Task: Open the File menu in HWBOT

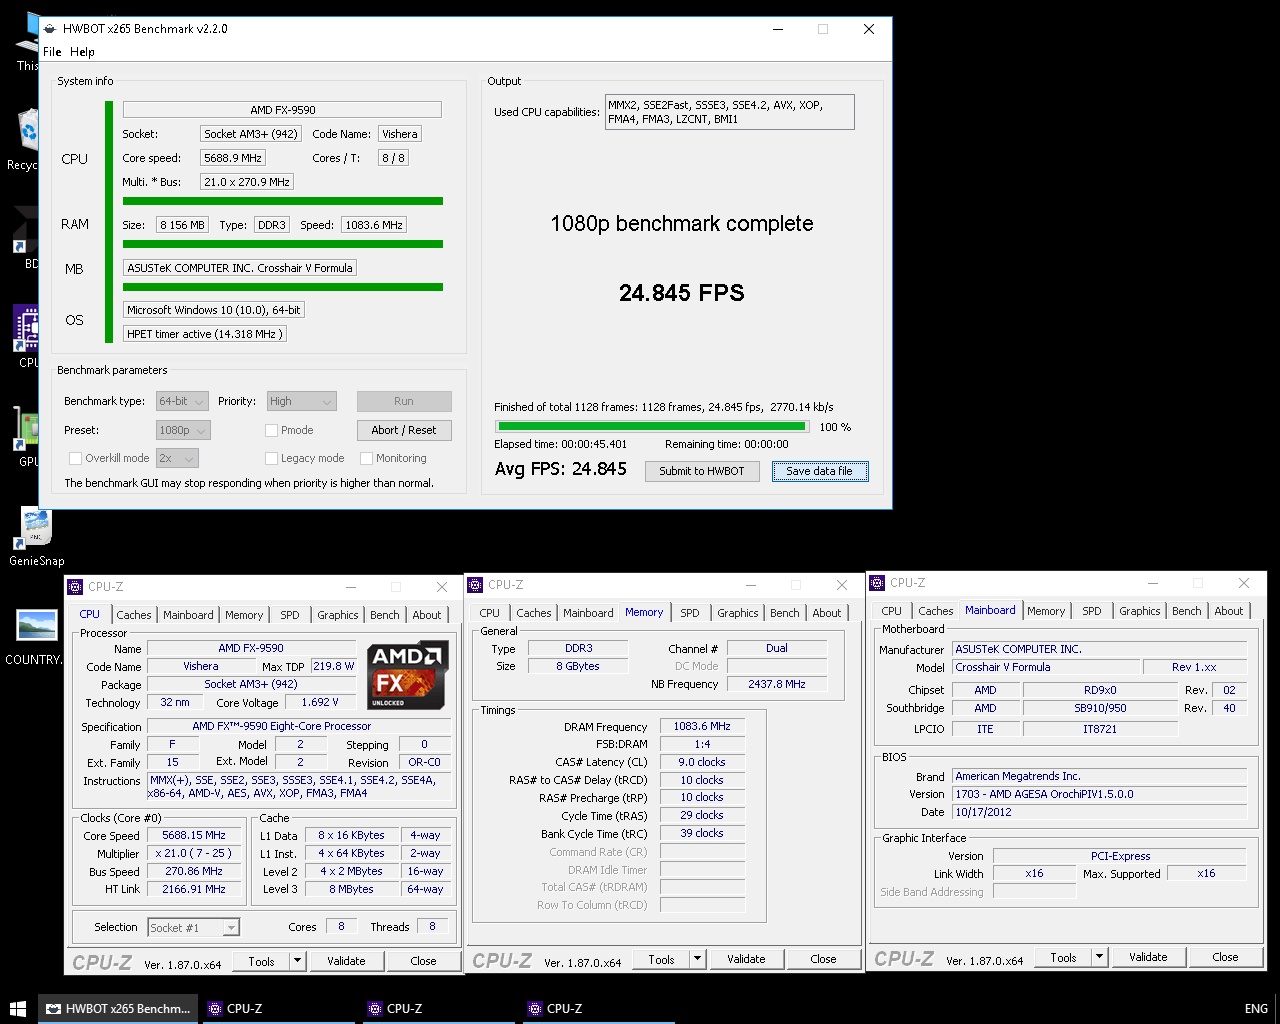Action: (x=52, y=52)
